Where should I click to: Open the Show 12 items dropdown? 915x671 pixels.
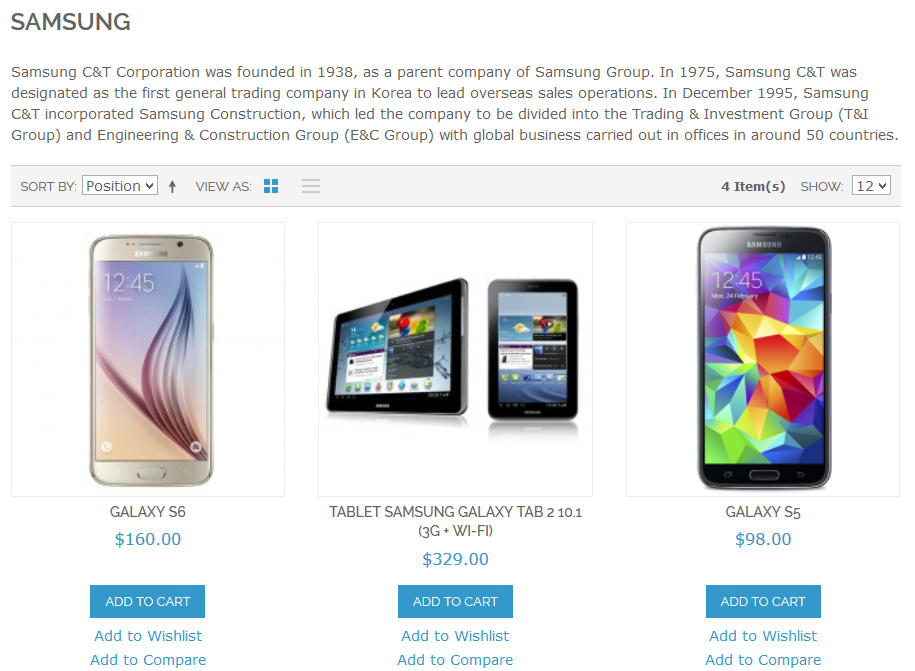tap(871, 186)
